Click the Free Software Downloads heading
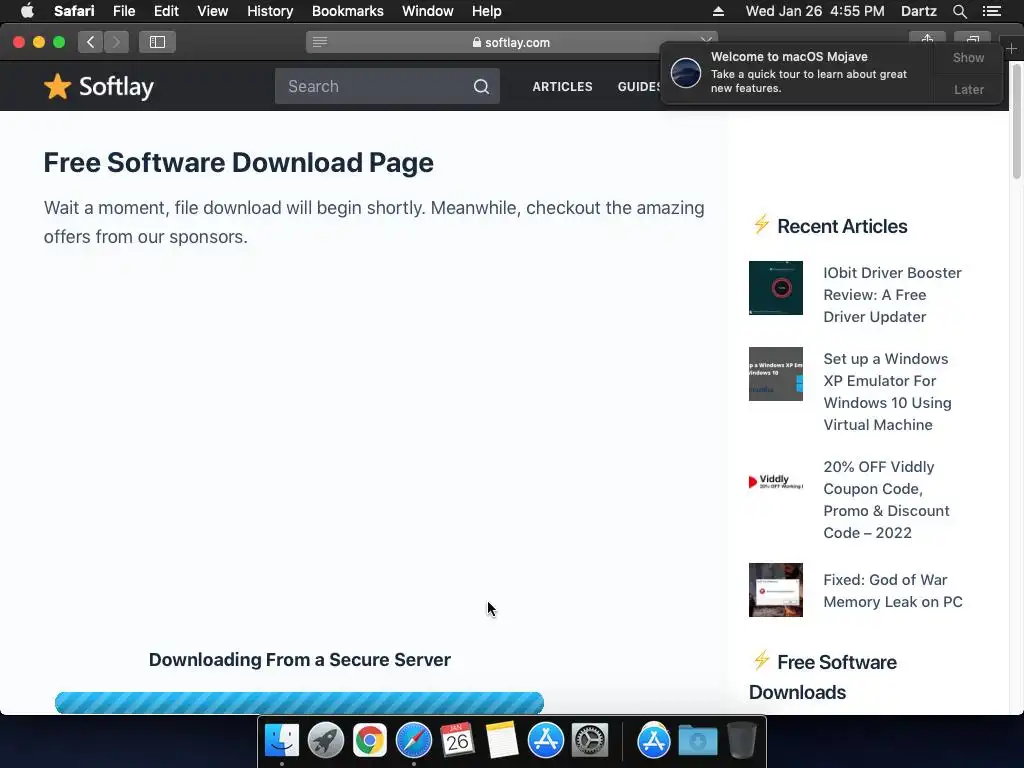The width and height of the screenshot is (1024, 768). pyautogui.click(x=823, y=677)
